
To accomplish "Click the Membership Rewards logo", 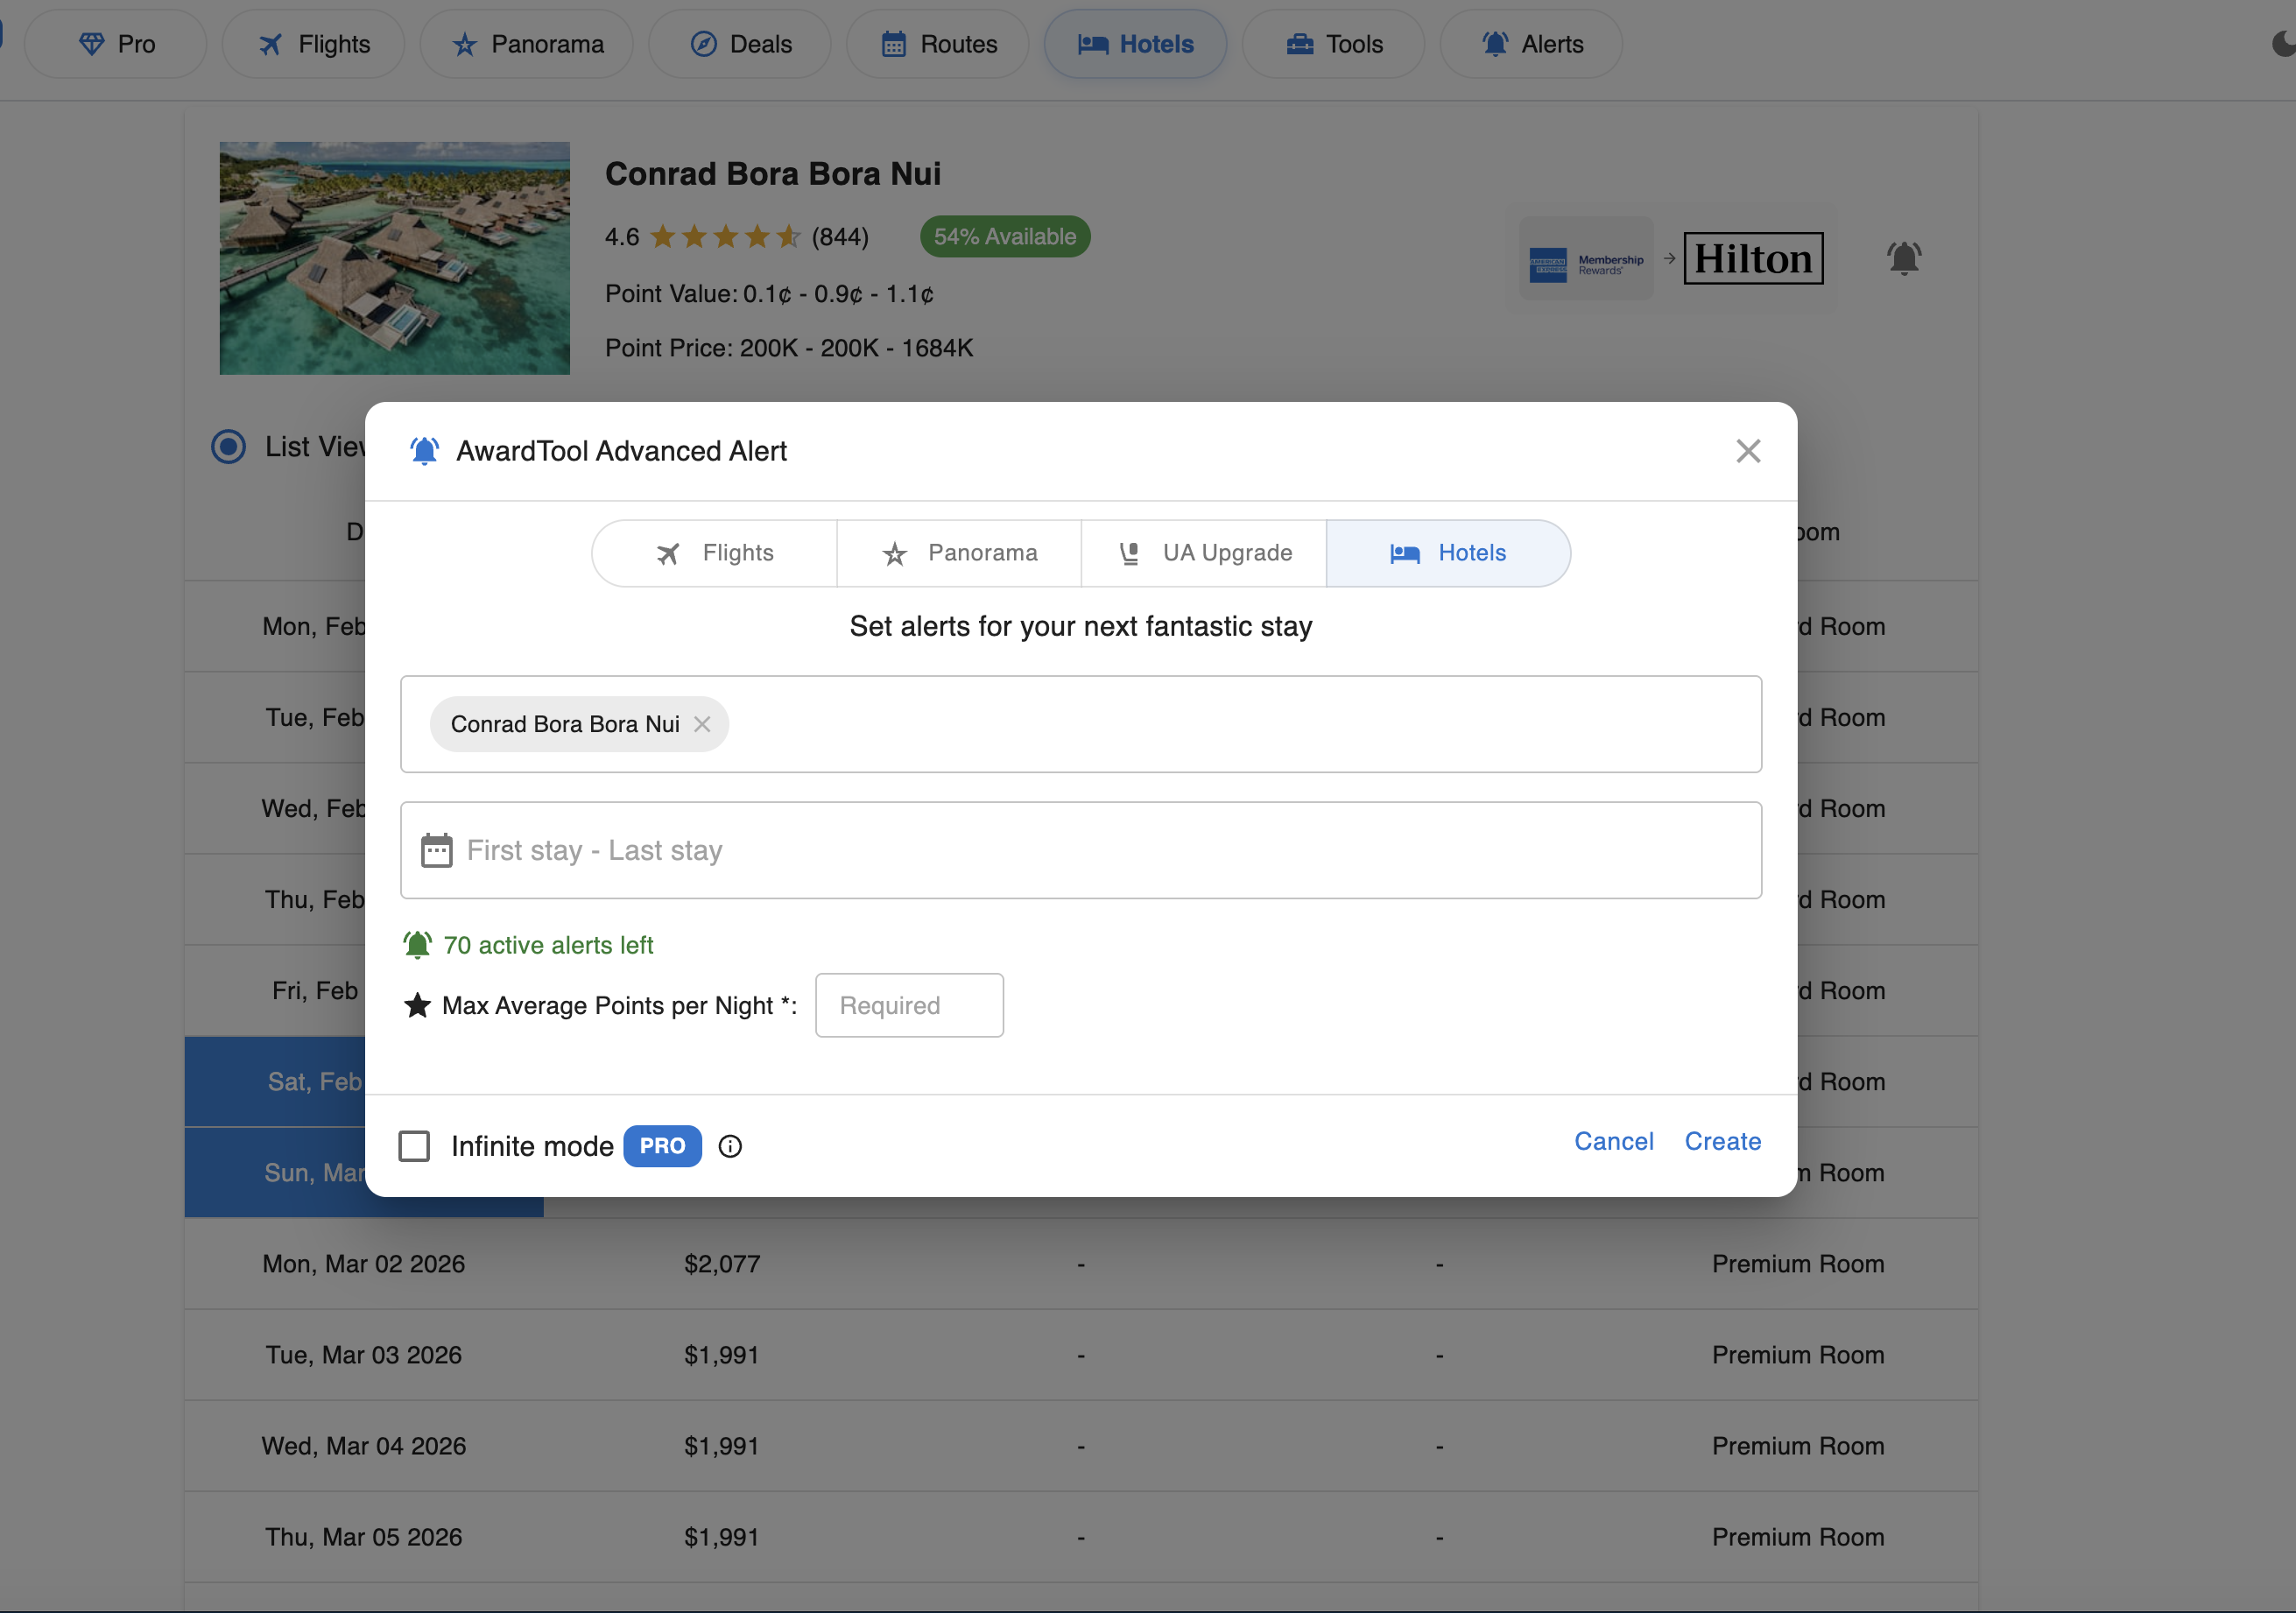I will pyautogui.click(x=1586, y=258).
